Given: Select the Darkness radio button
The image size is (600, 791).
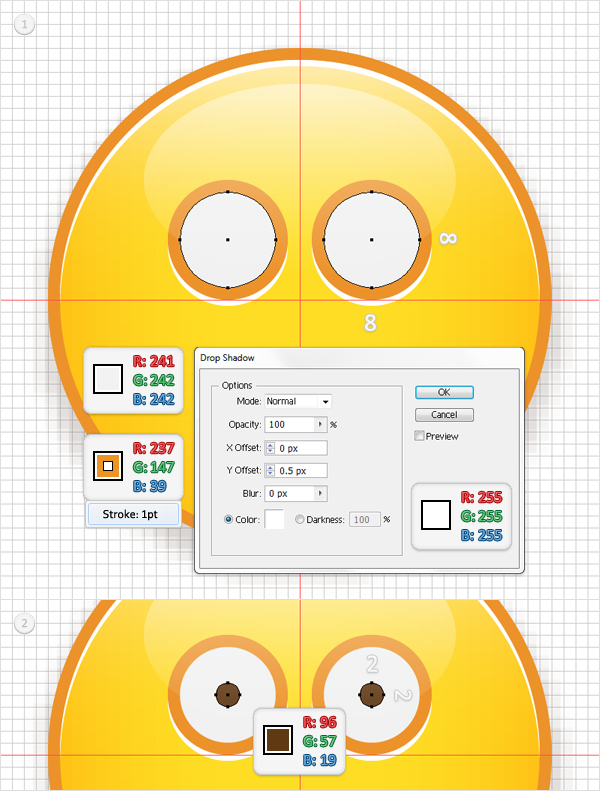Looking at the screenshot, I should [x=299, y=519].
